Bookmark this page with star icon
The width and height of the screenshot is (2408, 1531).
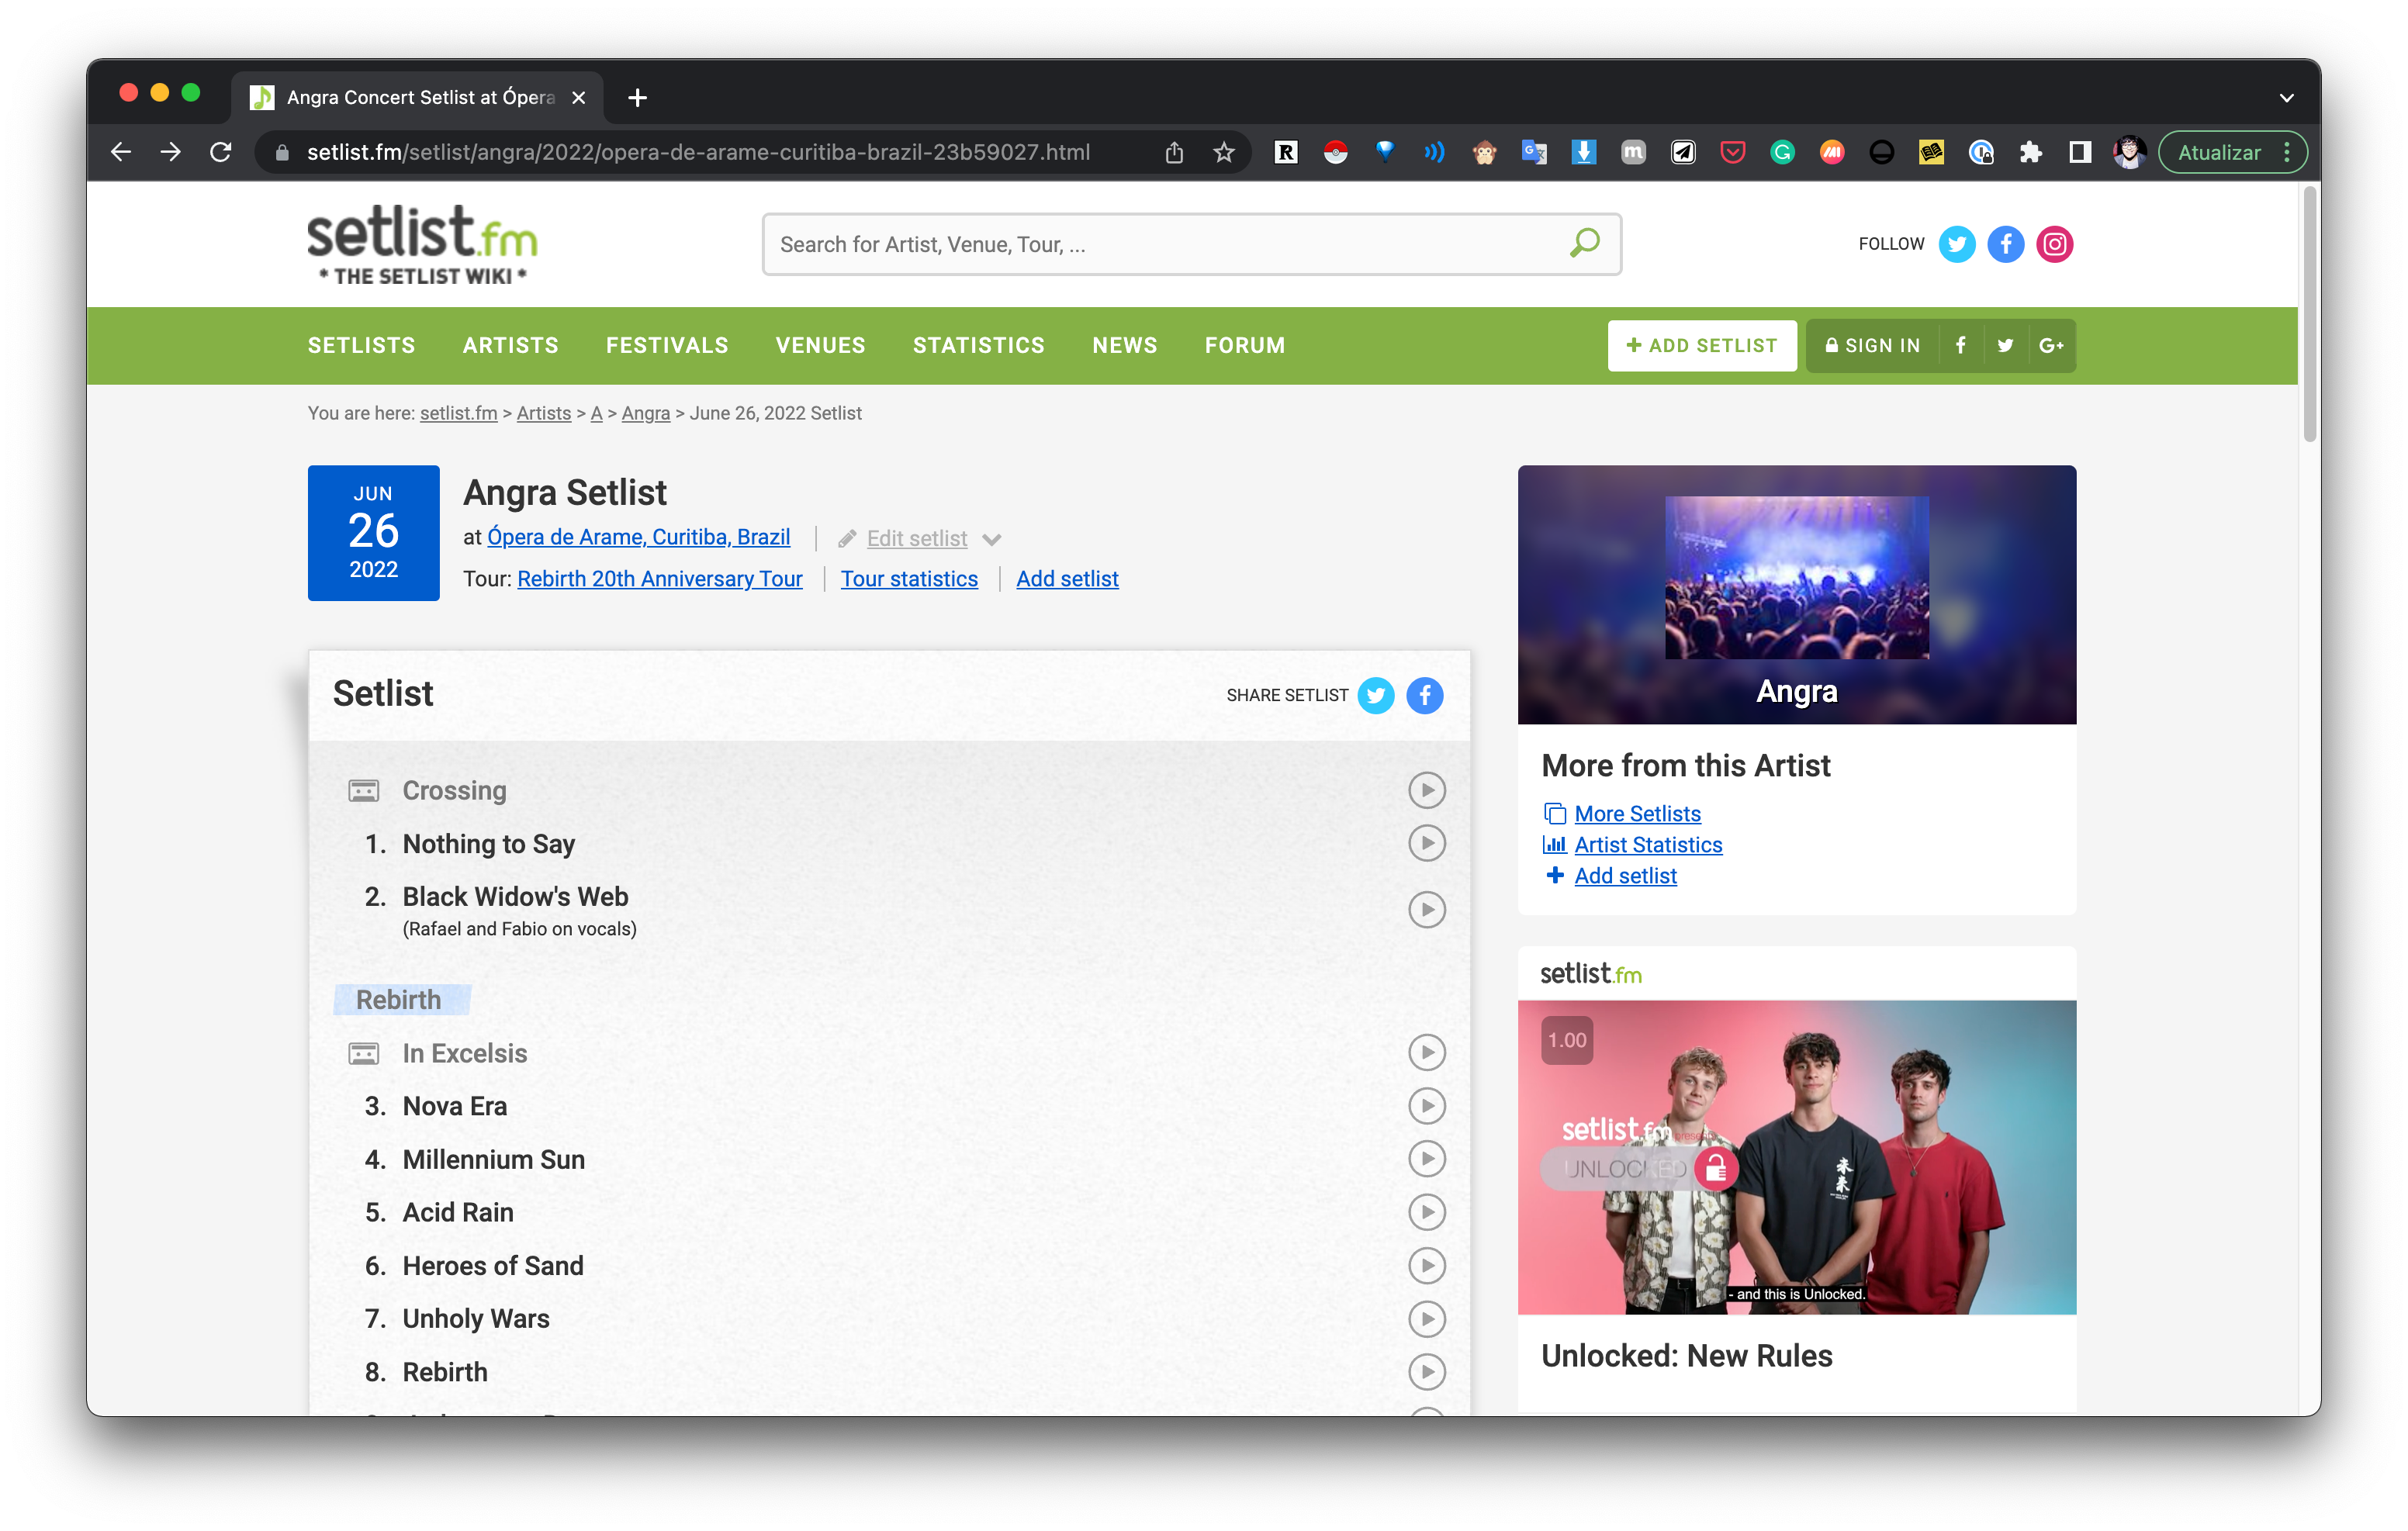click(x=1223, y=152)
